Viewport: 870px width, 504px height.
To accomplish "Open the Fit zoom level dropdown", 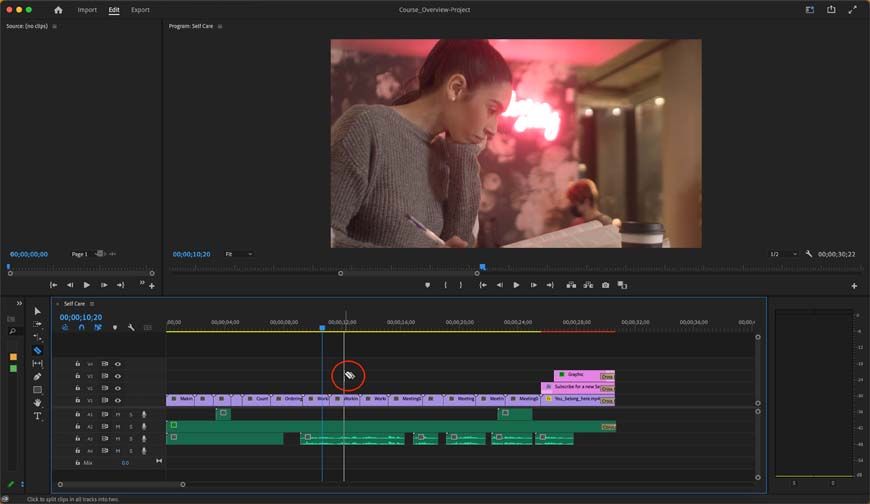I will [239, 254].
